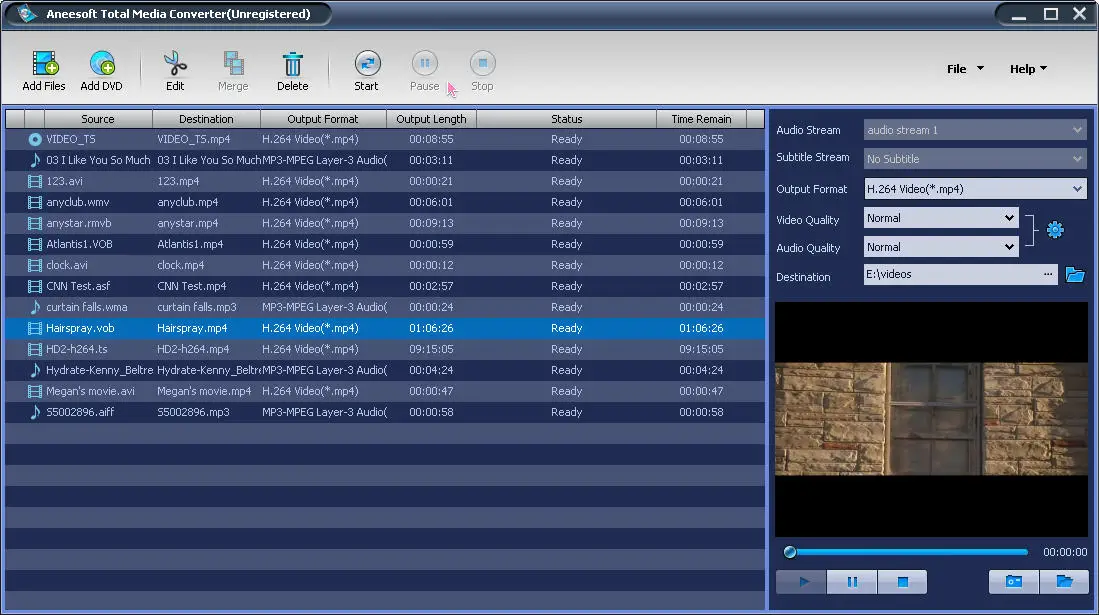The width and height of the screenshot is (1099, 615).
Task: Sort by the Status column header
Action: (x=566, y=119)
